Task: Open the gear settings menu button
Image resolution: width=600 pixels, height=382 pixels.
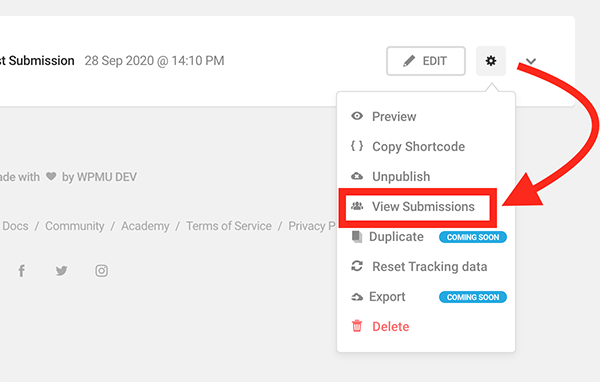Action: pos(491,61)
